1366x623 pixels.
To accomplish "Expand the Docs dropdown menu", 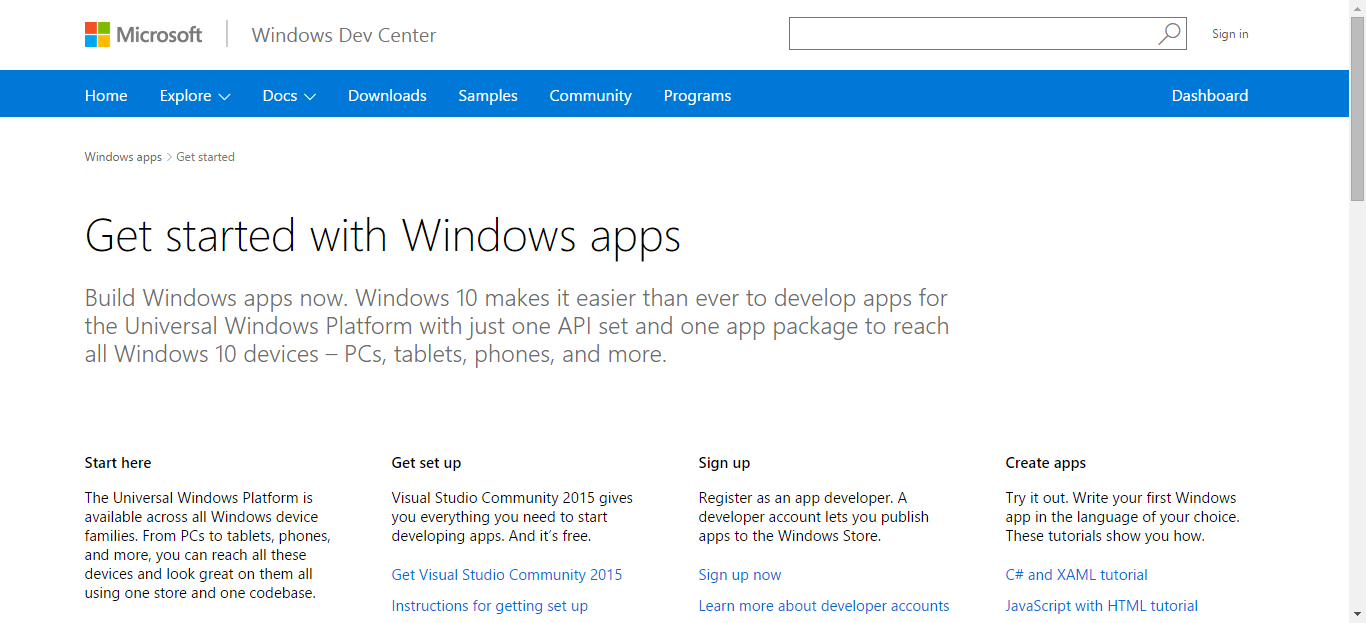I will (288, 95).
